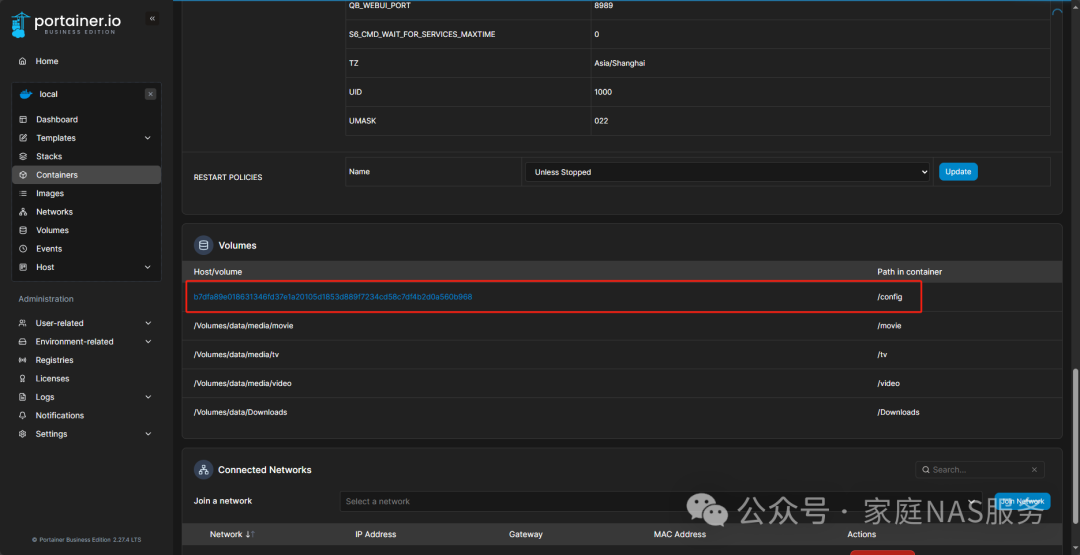The width and height of the screenshot is (1080, 555).
Task: Click the Environment-related hard drive icon
Action: coord(23,342)
